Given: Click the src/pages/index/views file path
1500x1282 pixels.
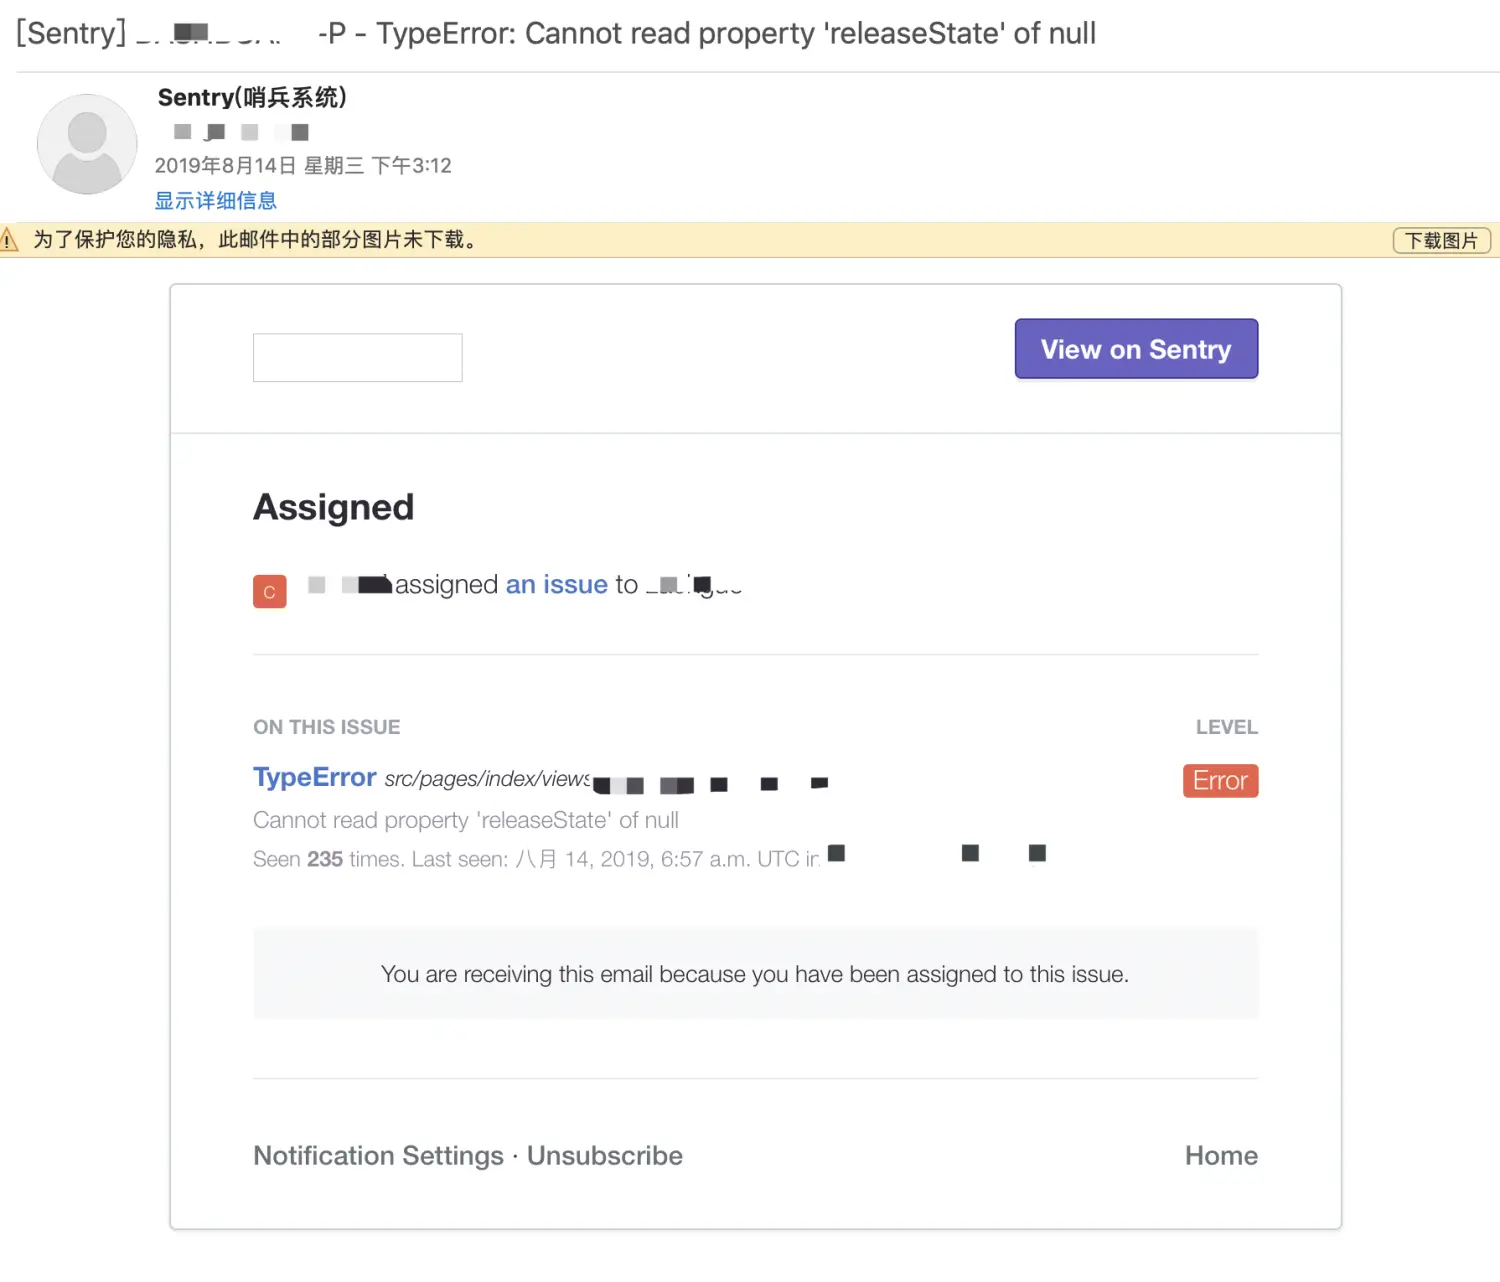Looking at the screenshot, I should pyautogui.click(x=487, y=779).
